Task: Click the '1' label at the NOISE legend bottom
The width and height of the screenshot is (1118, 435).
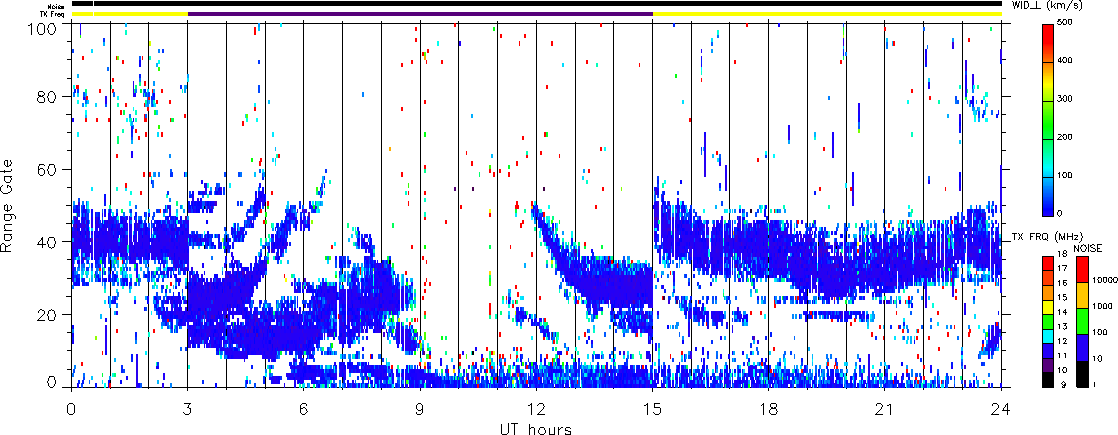Action: [1094, 384]
